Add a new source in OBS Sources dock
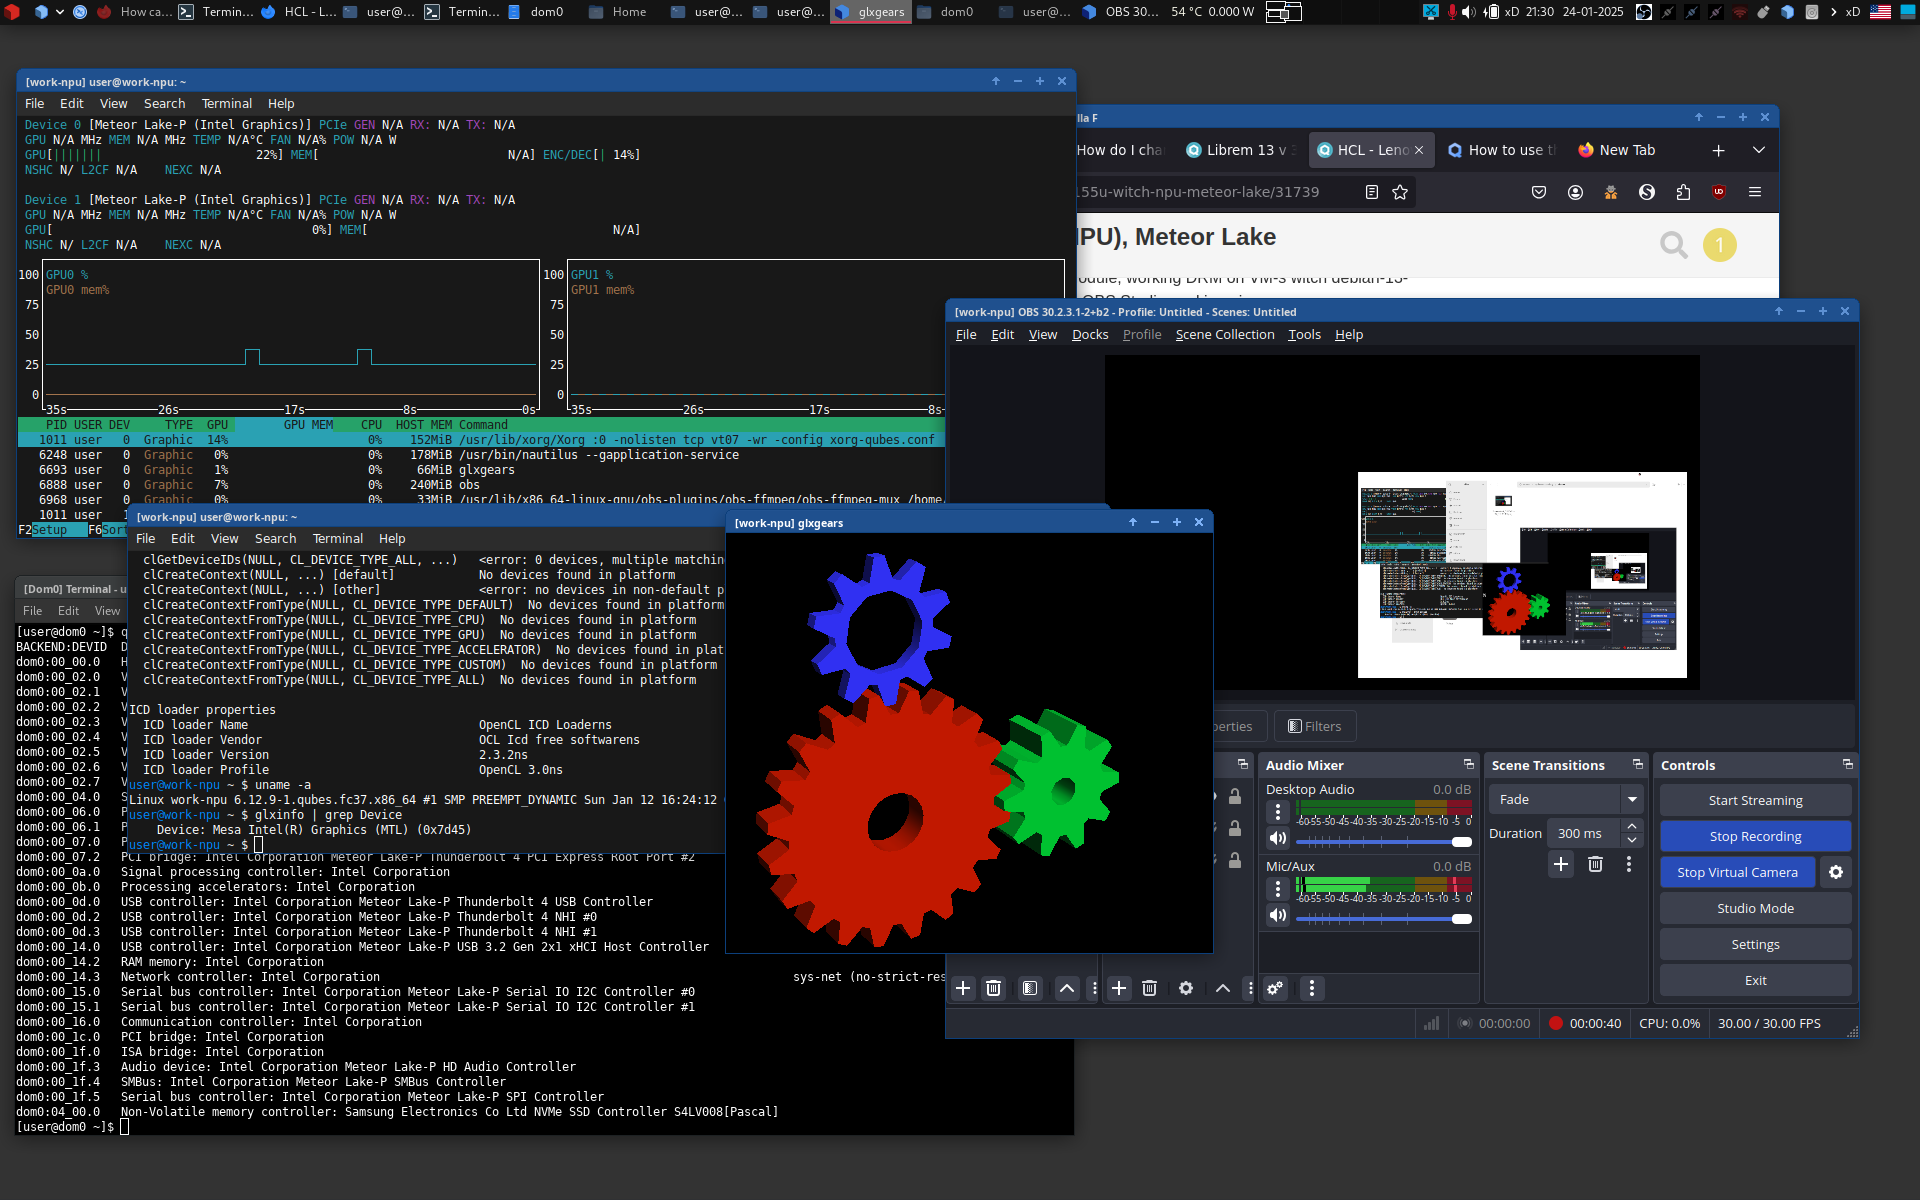 pyautogui.click(x=1119, y=988)
